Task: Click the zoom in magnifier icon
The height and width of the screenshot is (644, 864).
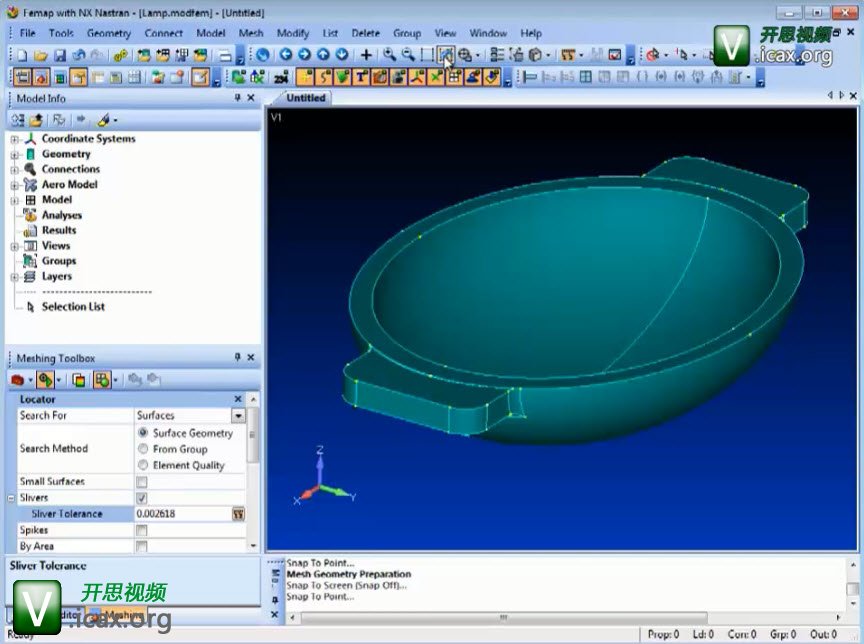Action: (390, 55)
